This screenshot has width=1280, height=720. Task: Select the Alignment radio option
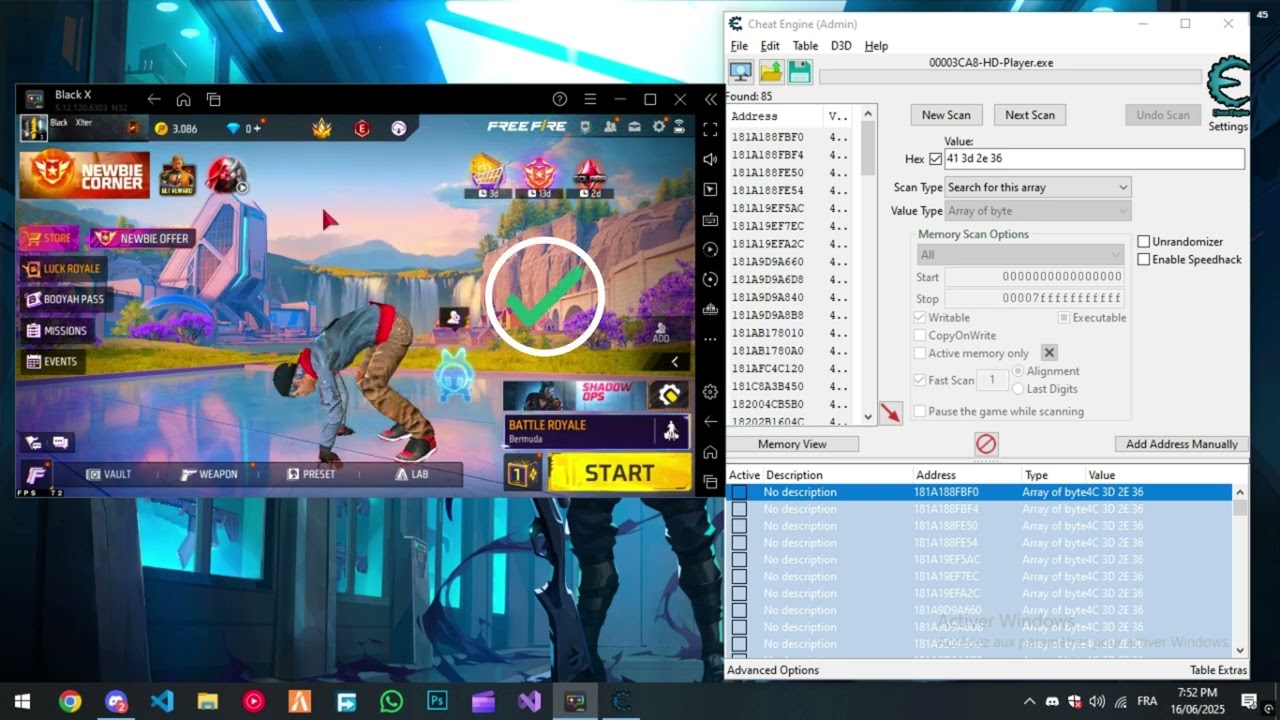(1018, 371)
